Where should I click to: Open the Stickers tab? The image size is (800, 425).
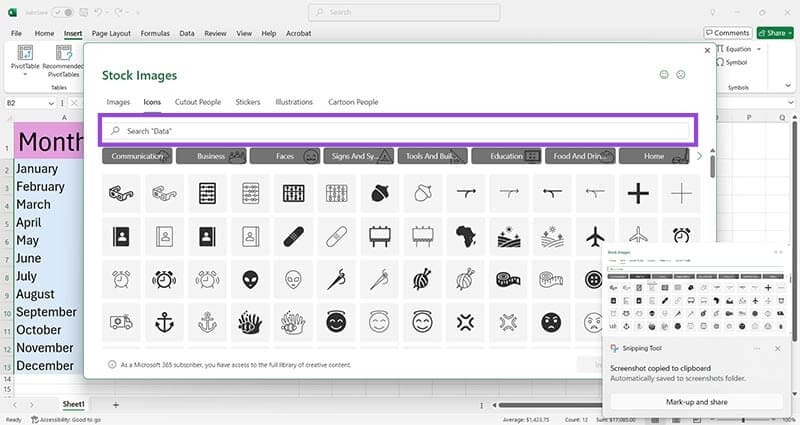click(x=248, y=102)
